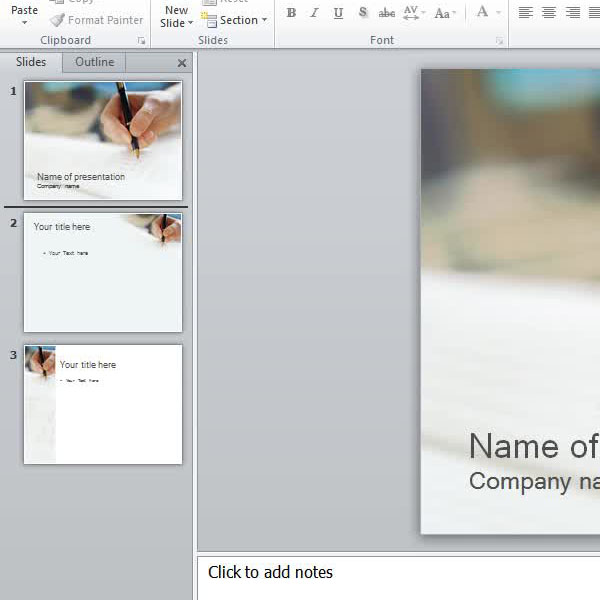
Task: Click to add notes field
Action: (x=399, y=578)
